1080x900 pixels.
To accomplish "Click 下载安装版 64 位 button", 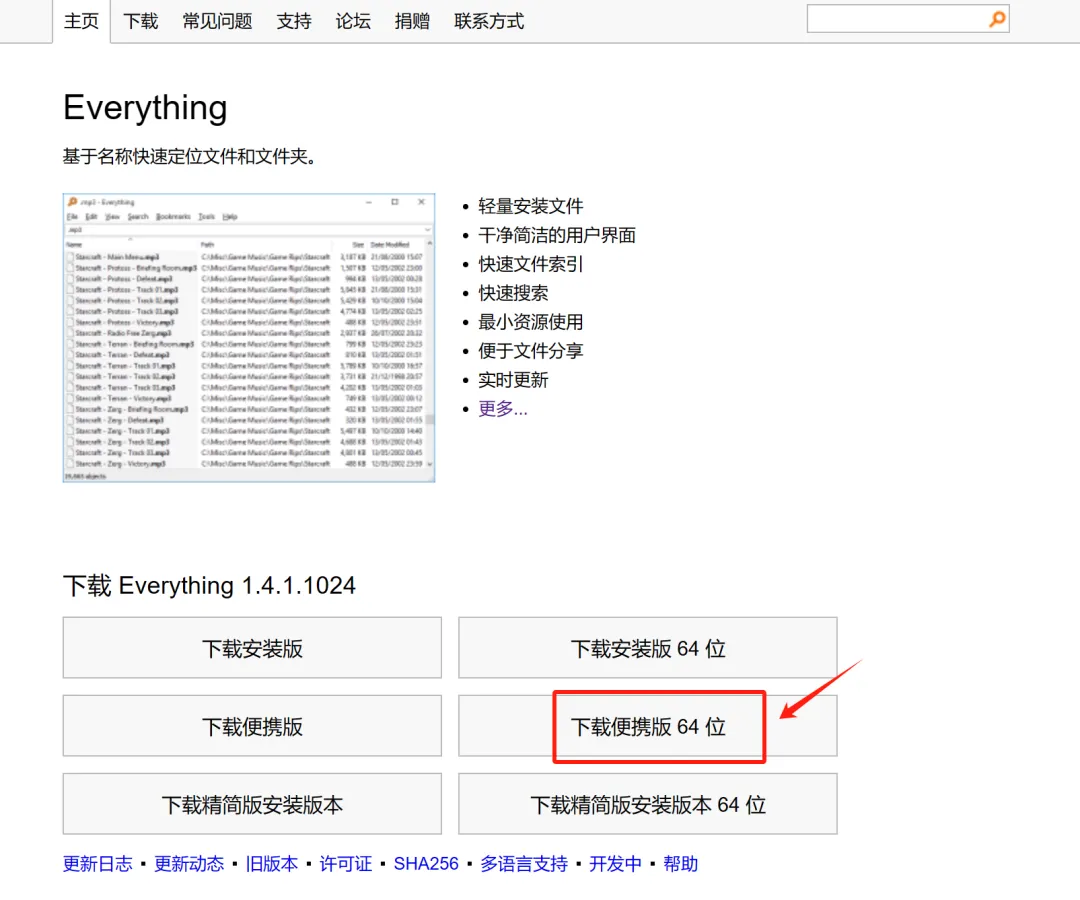I will tap(647, 648).
